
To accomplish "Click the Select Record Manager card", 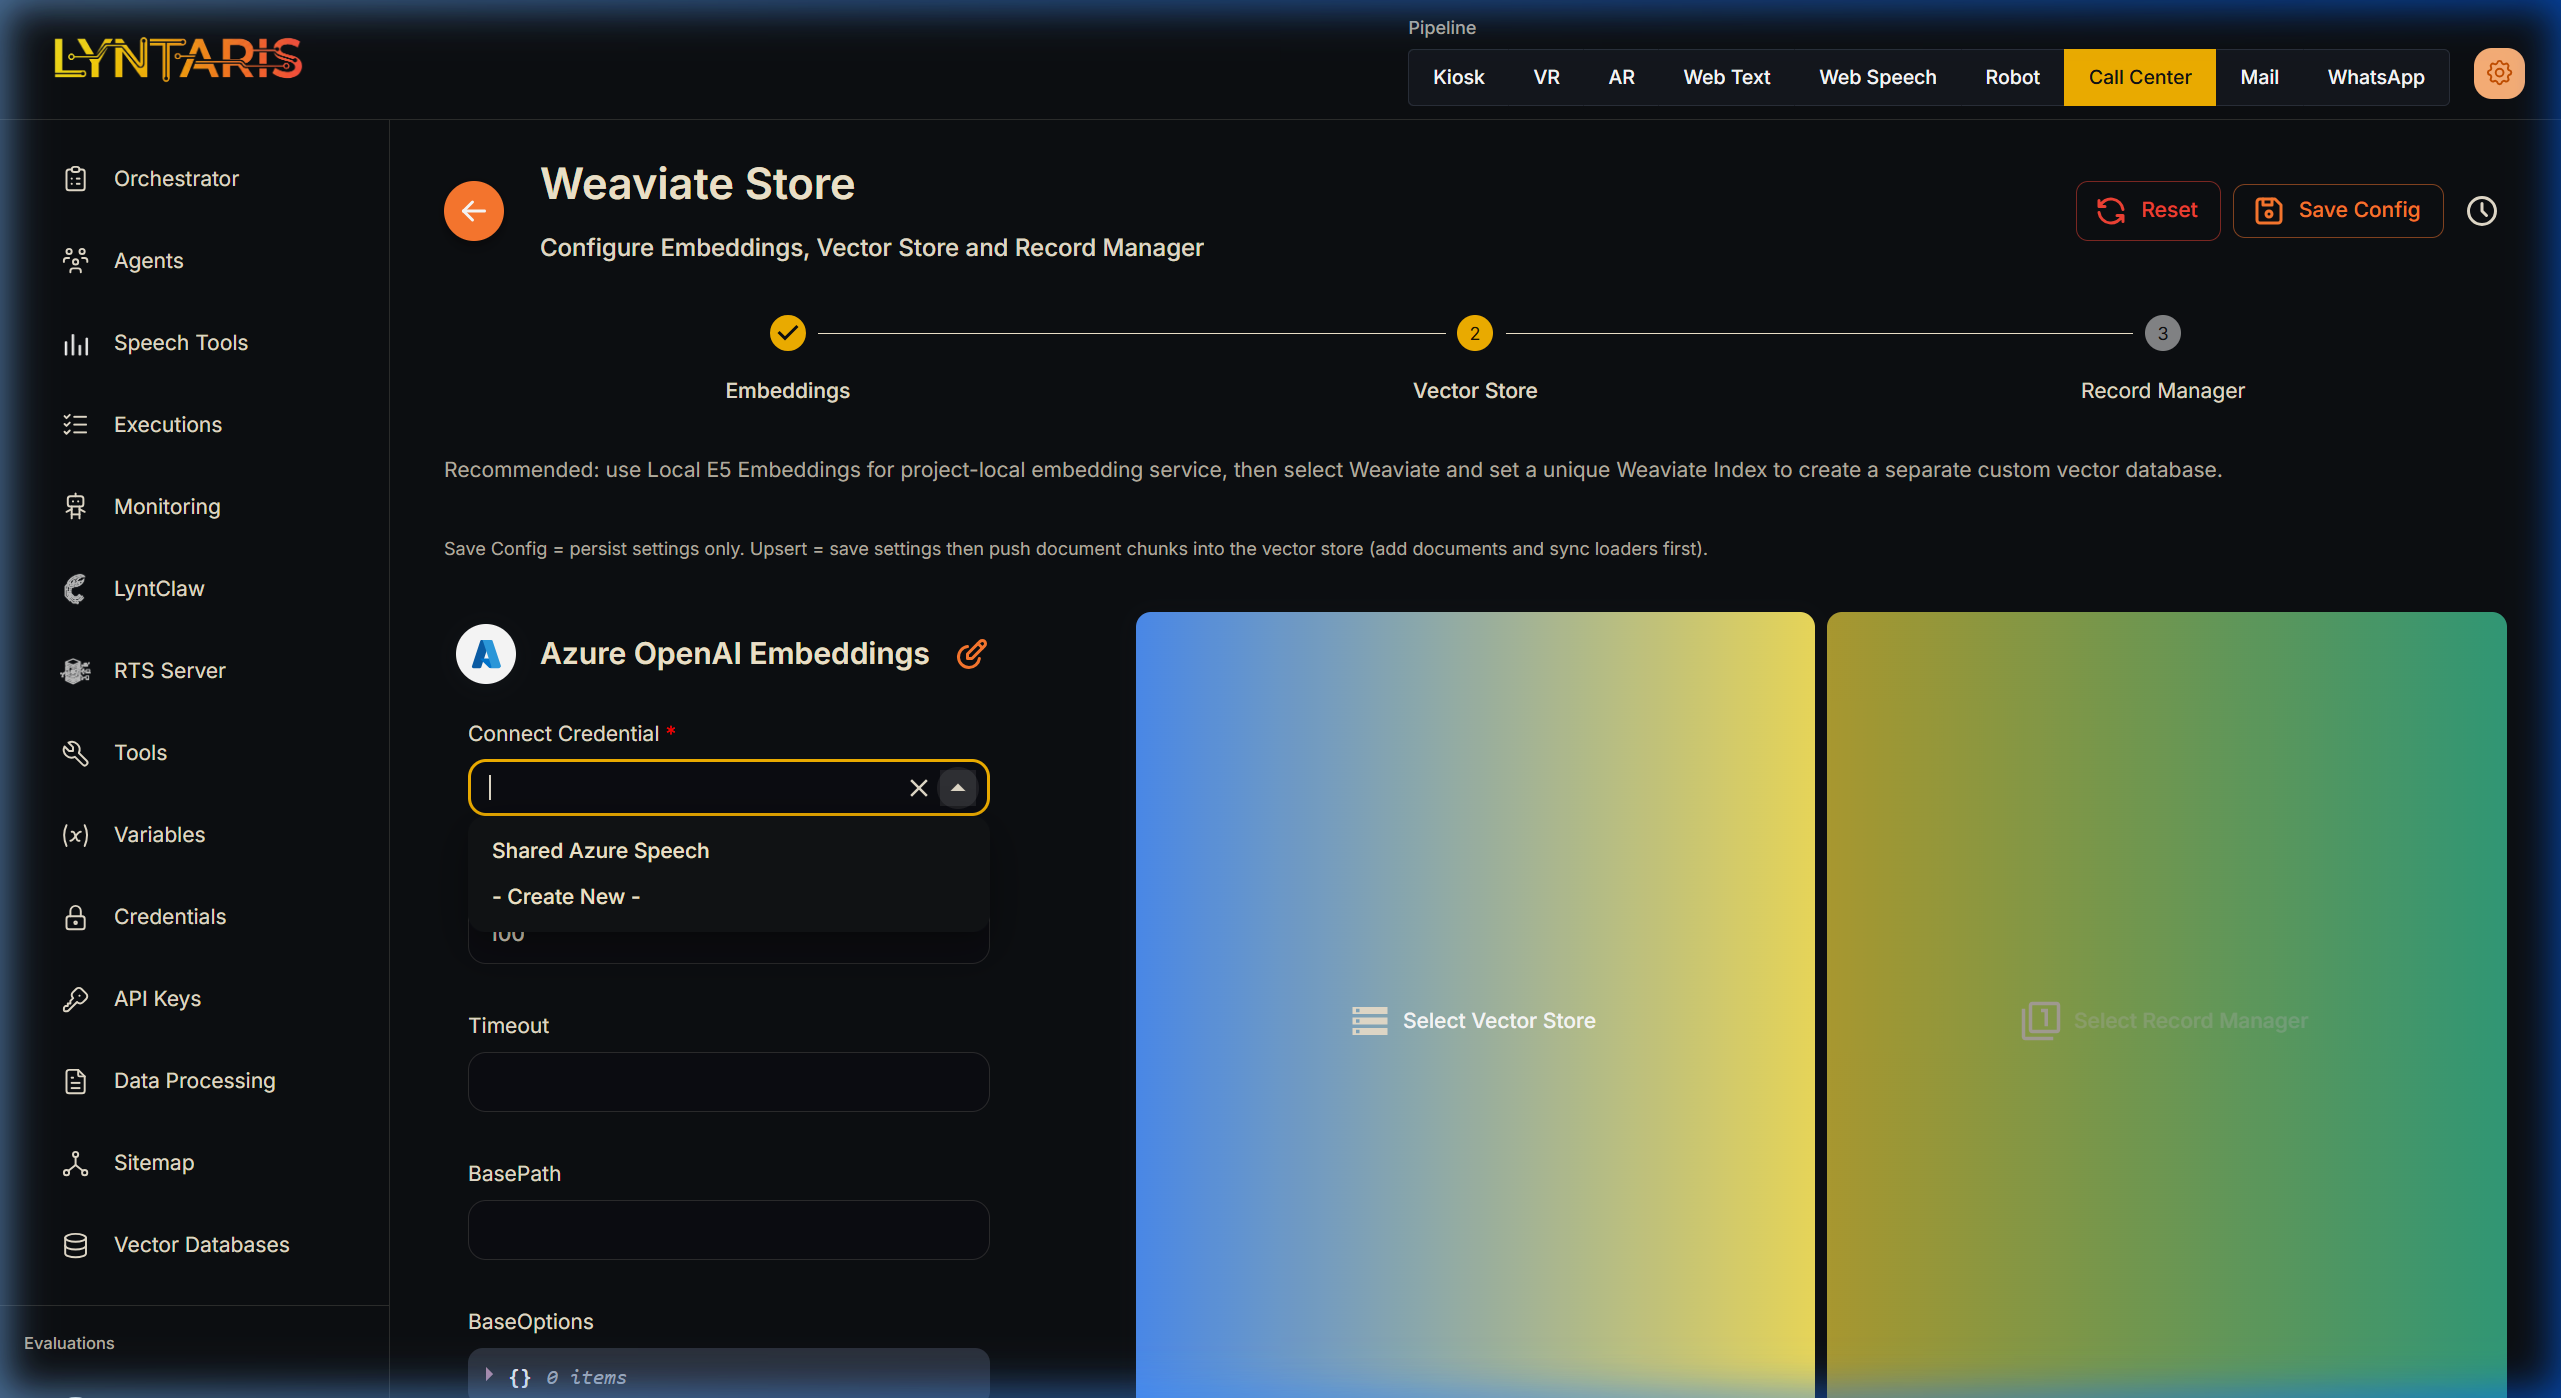I will pos(2167,1004).
